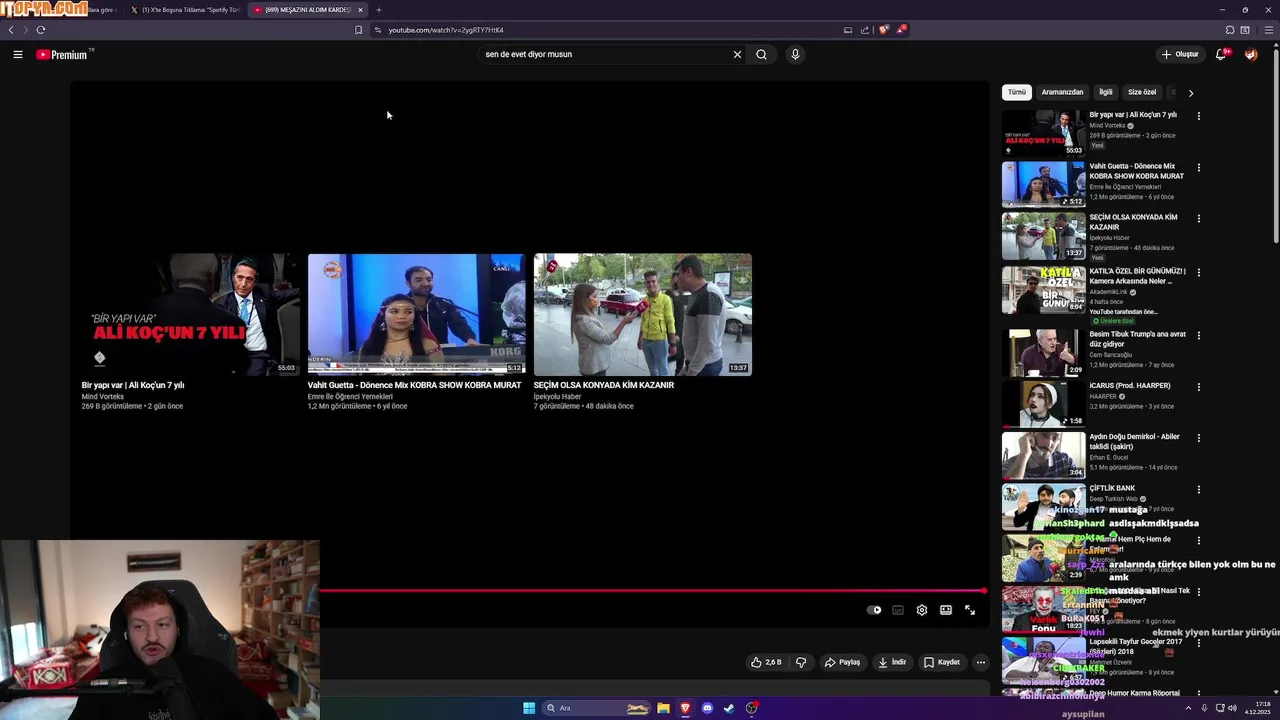Open YouTube notifications bell

point(1220,54)
